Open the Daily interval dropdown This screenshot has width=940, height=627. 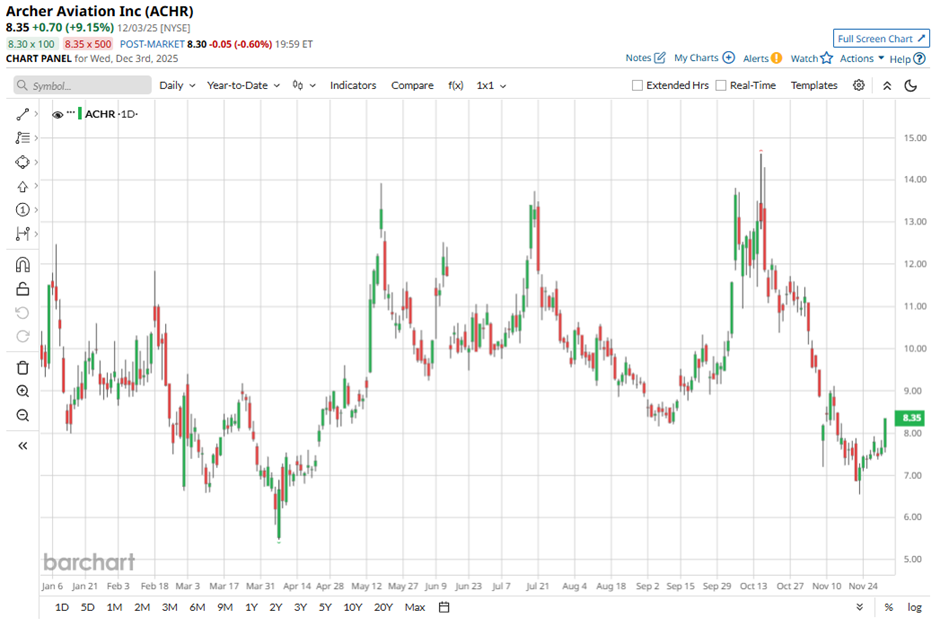[177, 85]
